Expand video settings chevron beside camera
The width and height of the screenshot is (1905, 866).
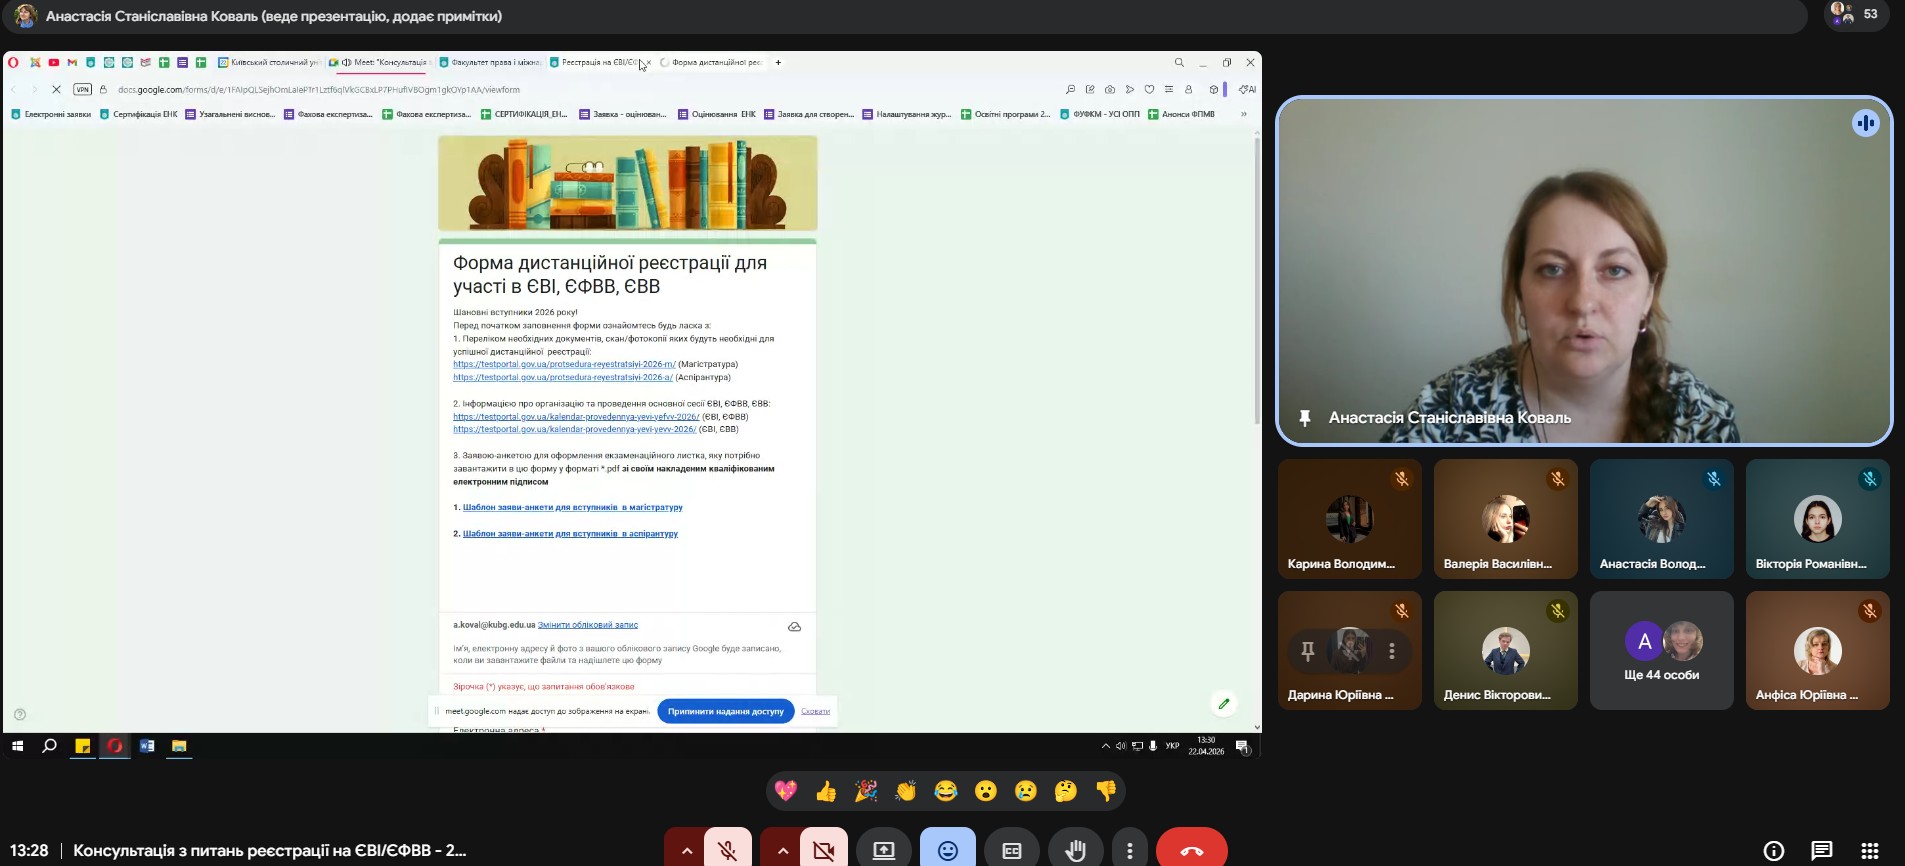pyautogui.click(x=782, y=850)
